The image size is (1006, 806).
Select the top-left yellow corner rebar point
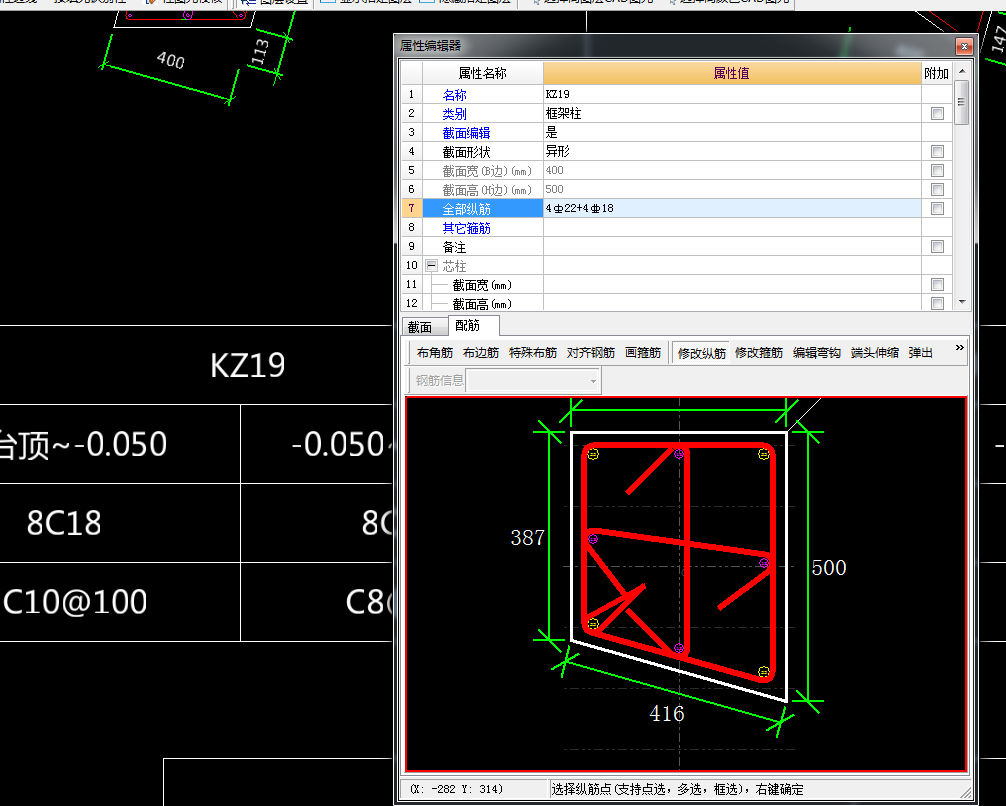coord(593,454)
